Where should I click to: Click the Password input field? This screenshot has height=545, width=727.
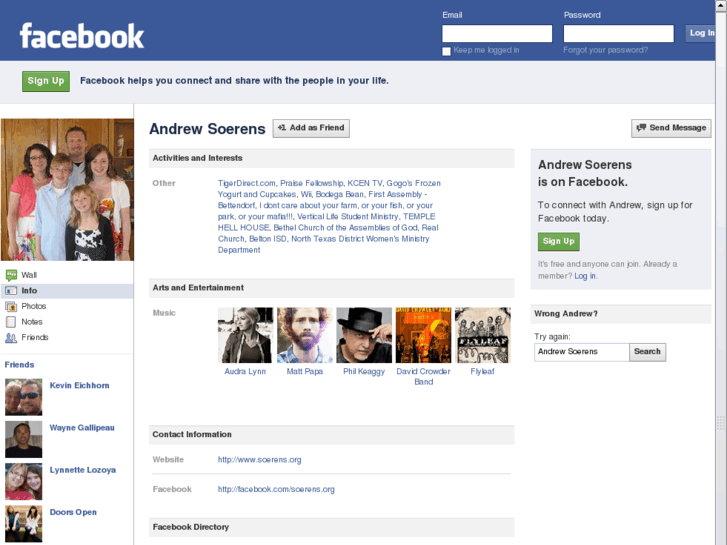point(619,33)
